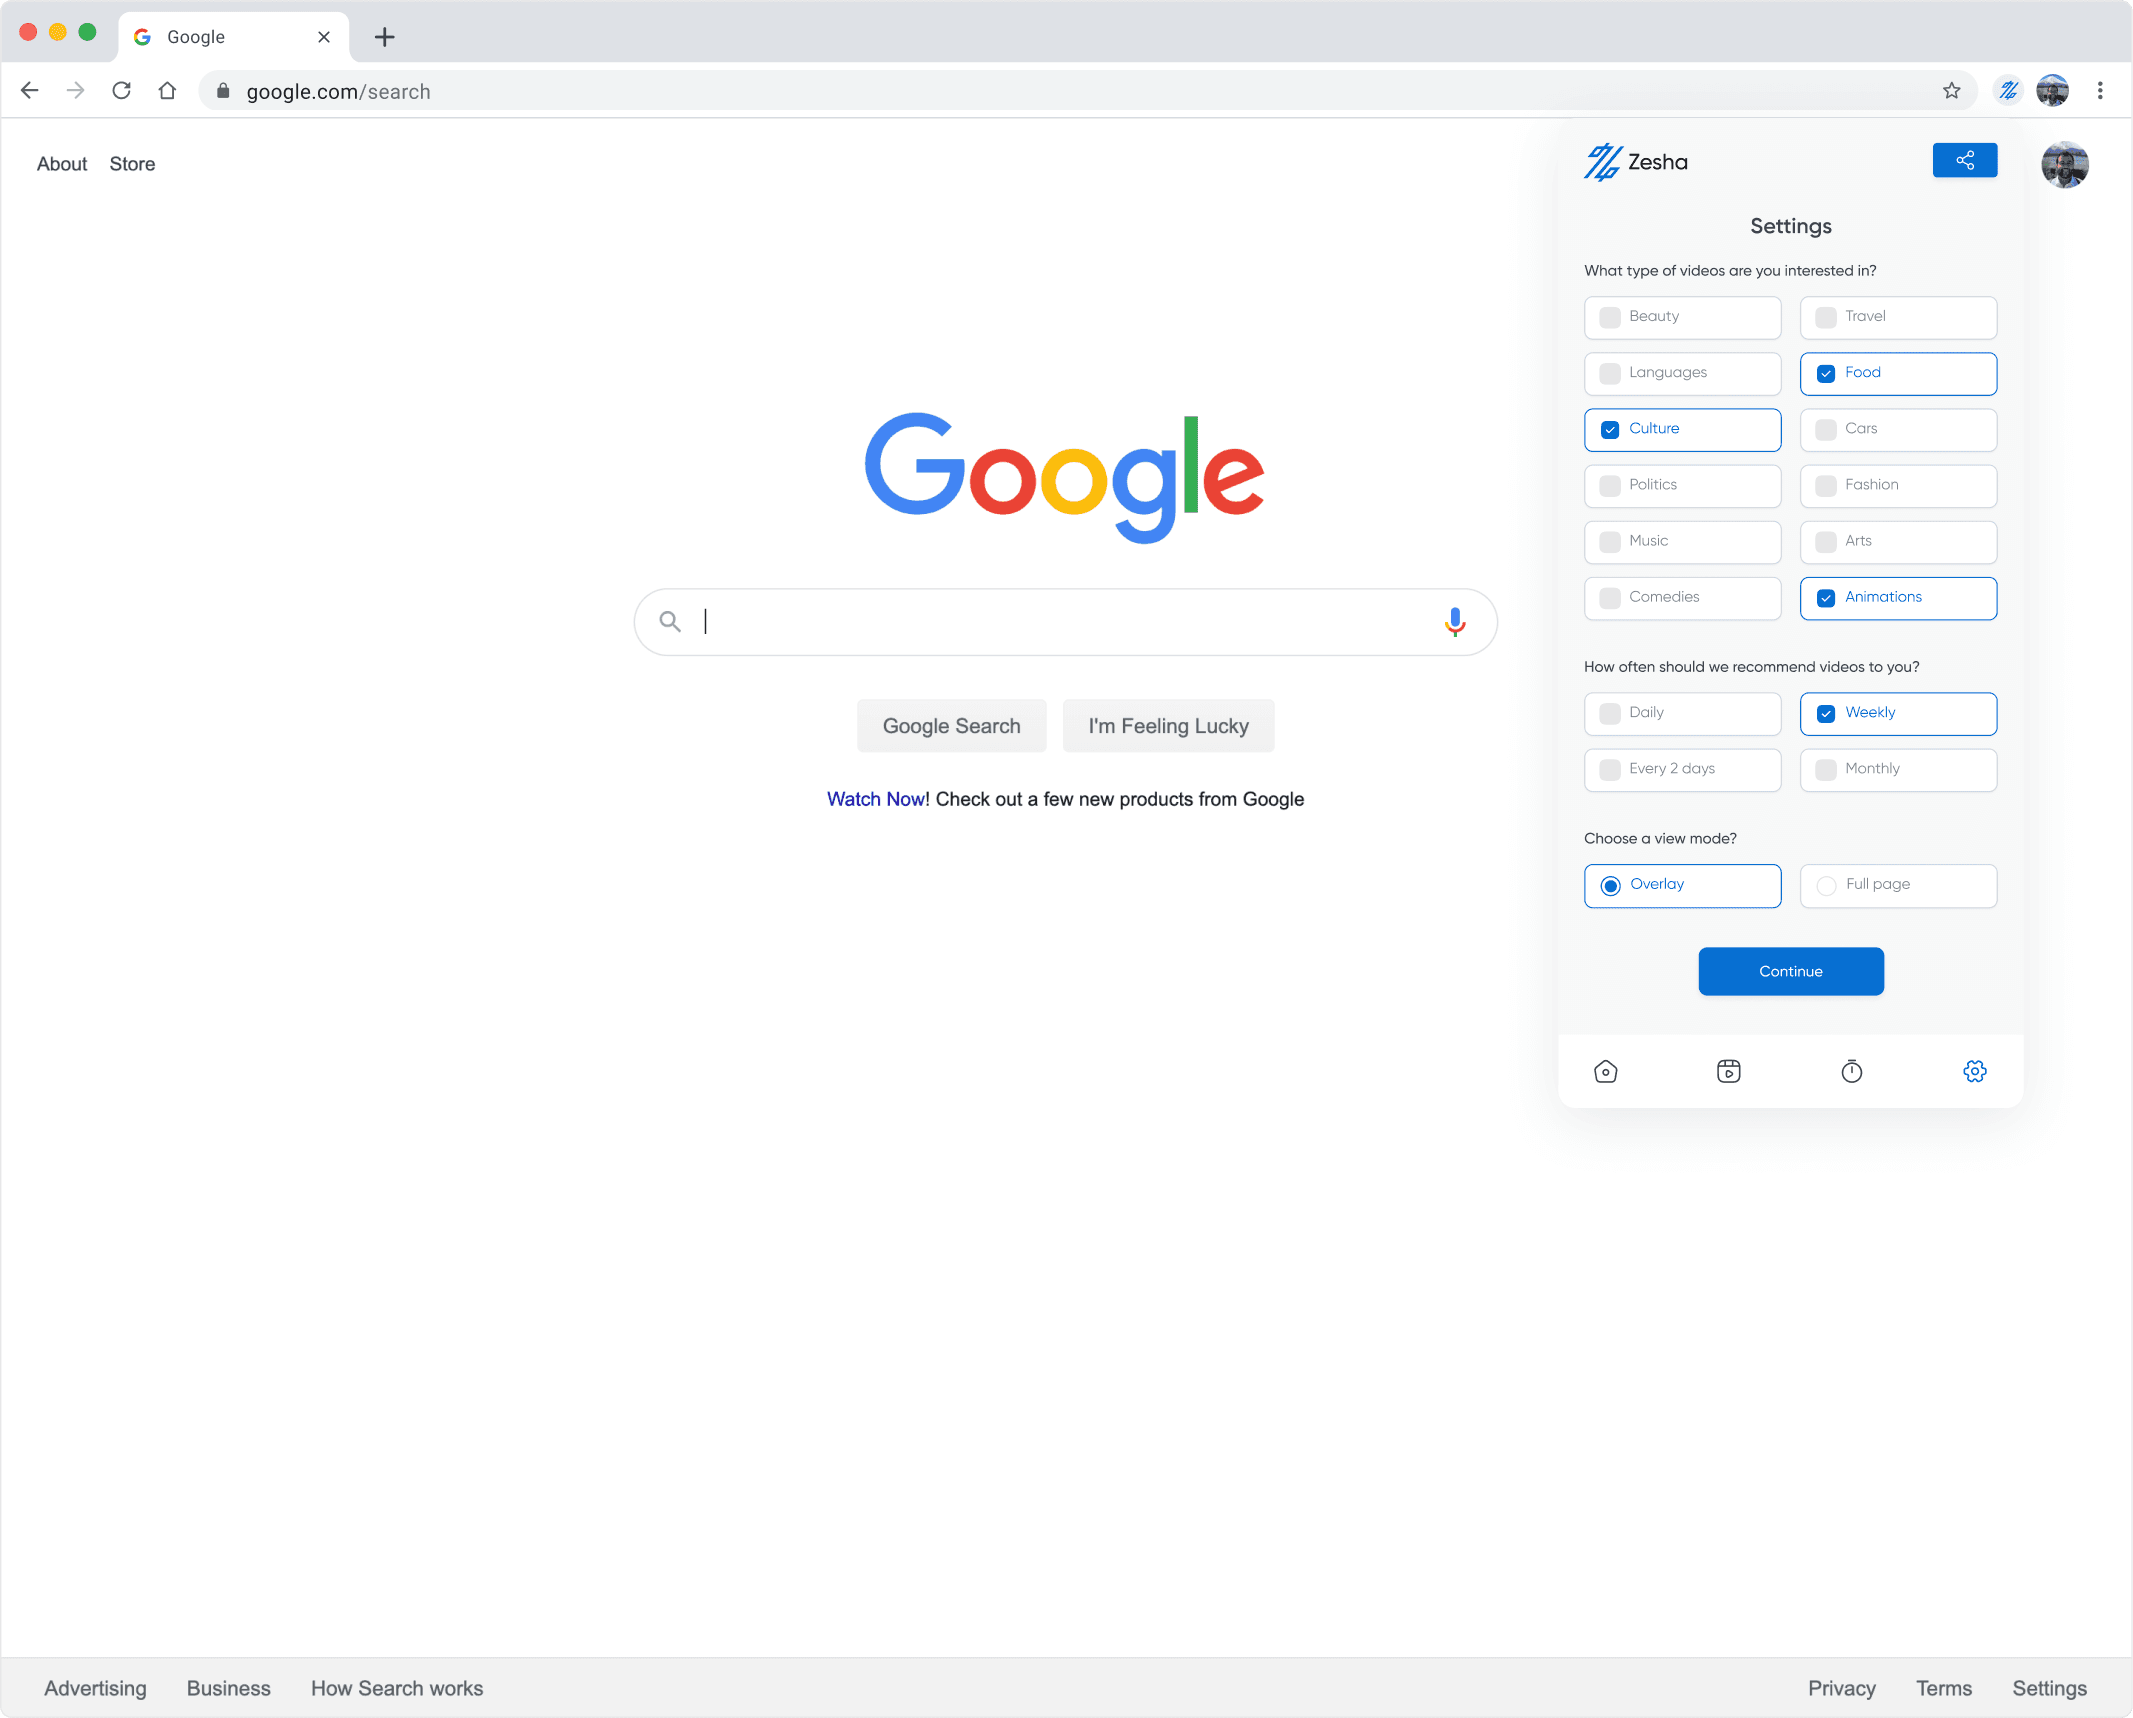Select the Full page view mode

tap(1898, 885)
